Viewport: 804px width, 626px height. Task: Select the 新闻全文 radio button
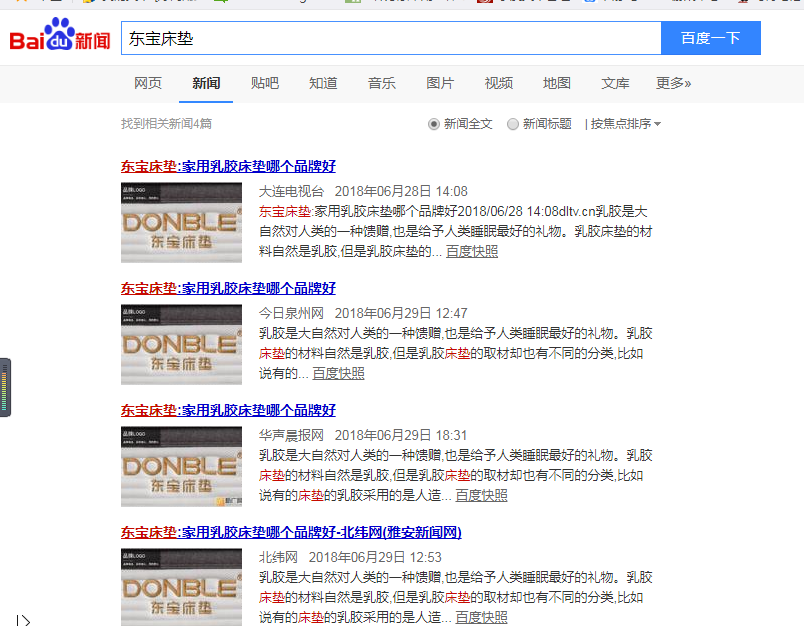pos(434,124)
